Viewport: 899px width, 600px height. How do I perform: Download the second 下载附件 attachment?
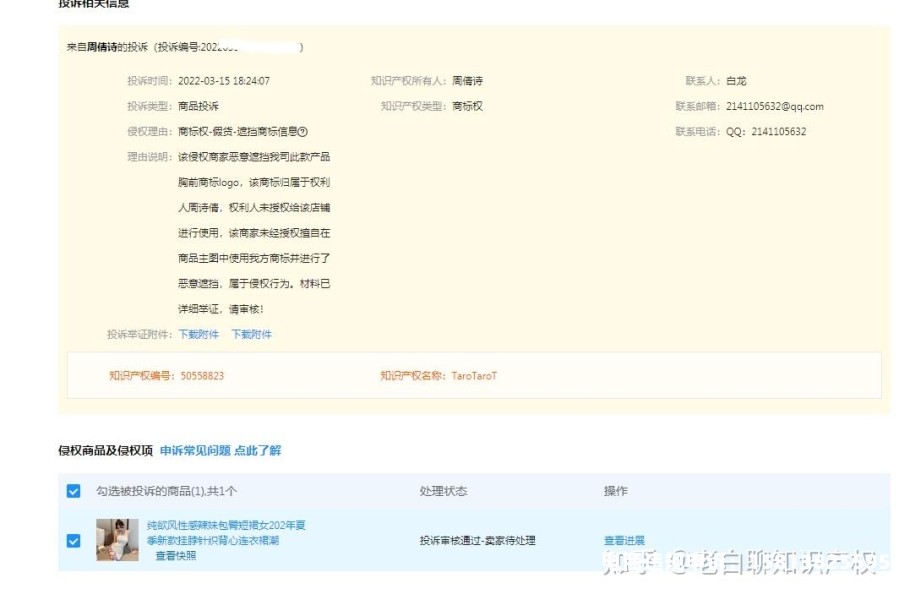(251, 334)
